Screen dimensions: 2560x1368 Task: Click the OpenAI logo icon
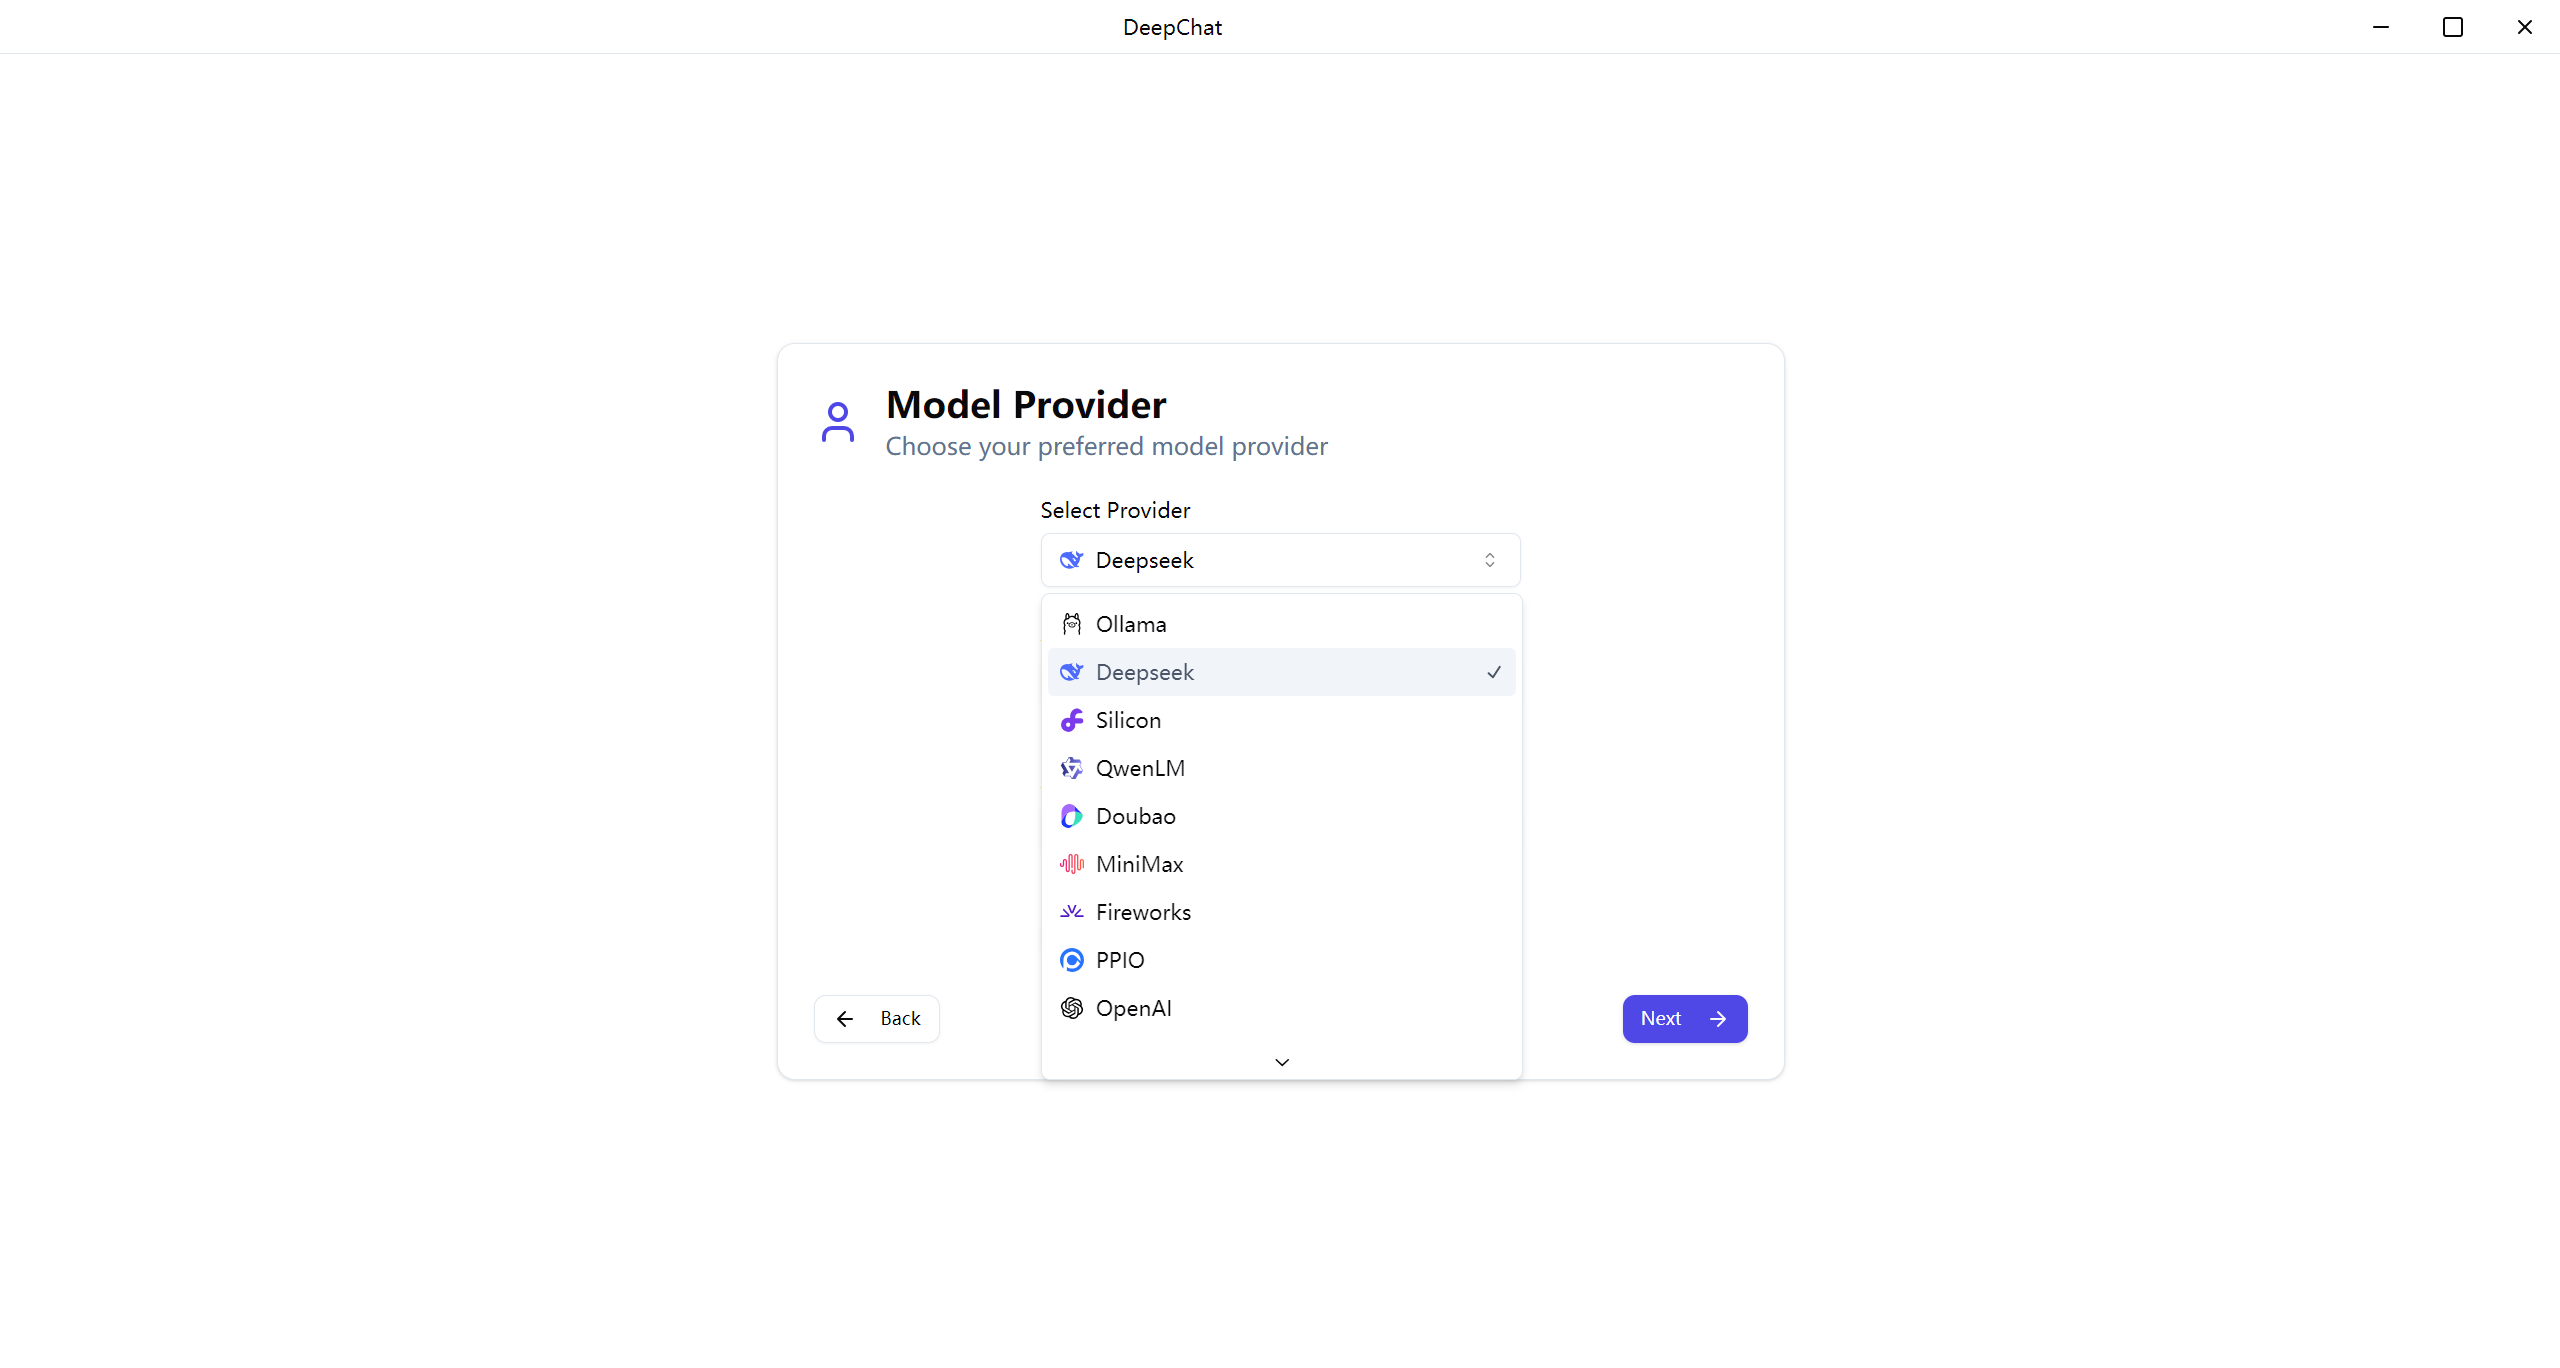[x=1071, y=1008]
